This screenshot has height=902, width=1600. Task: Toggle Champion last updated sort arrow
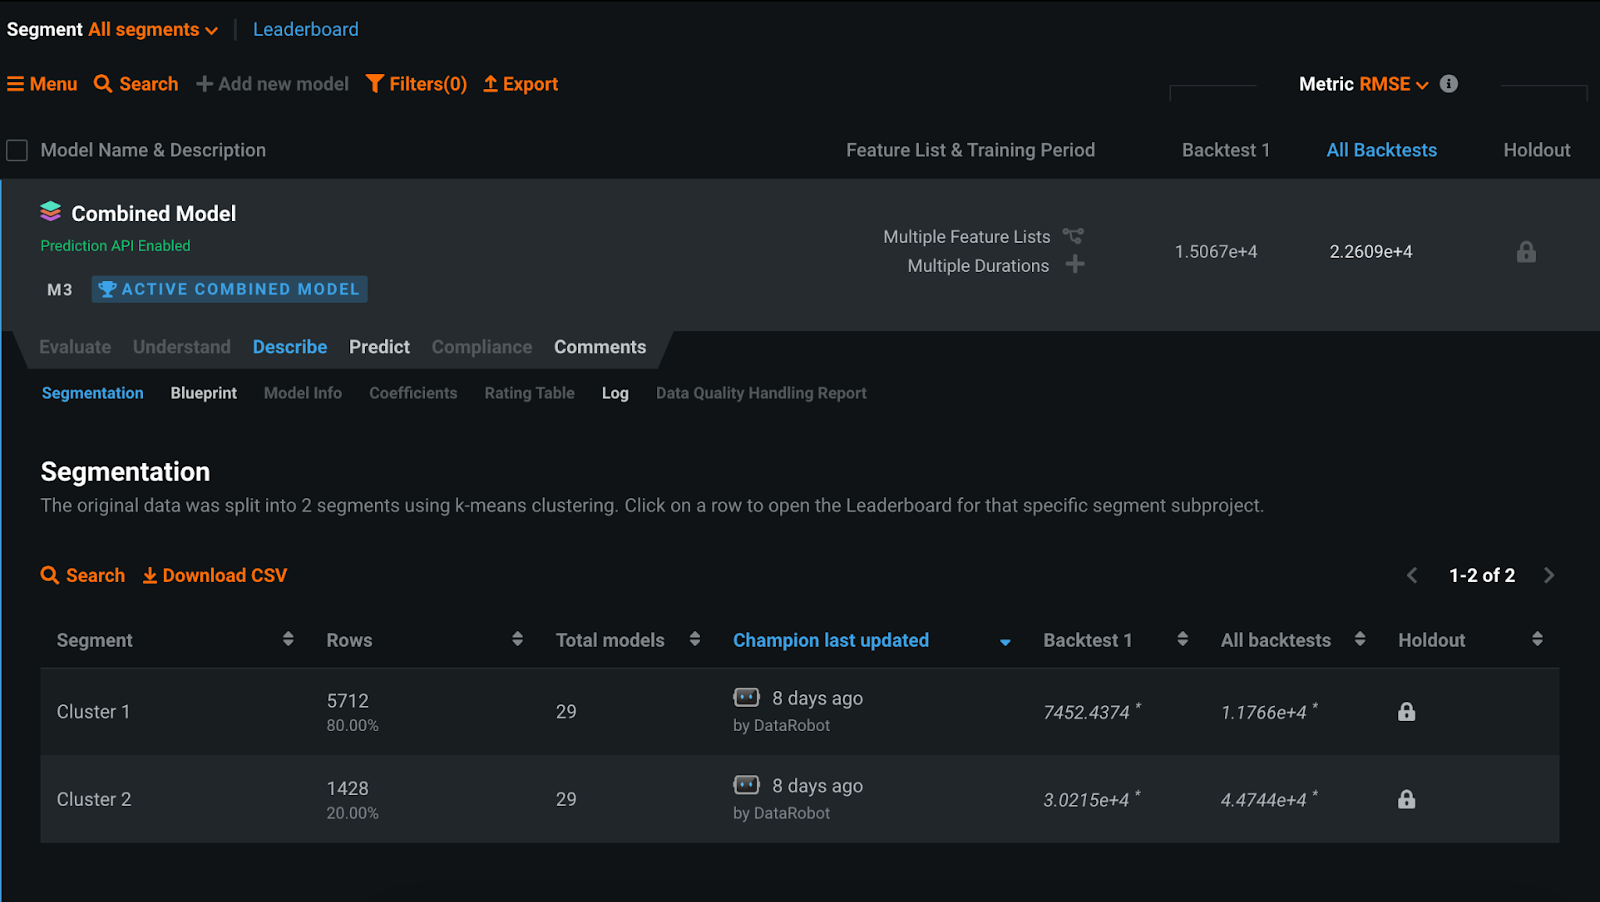1005,642
